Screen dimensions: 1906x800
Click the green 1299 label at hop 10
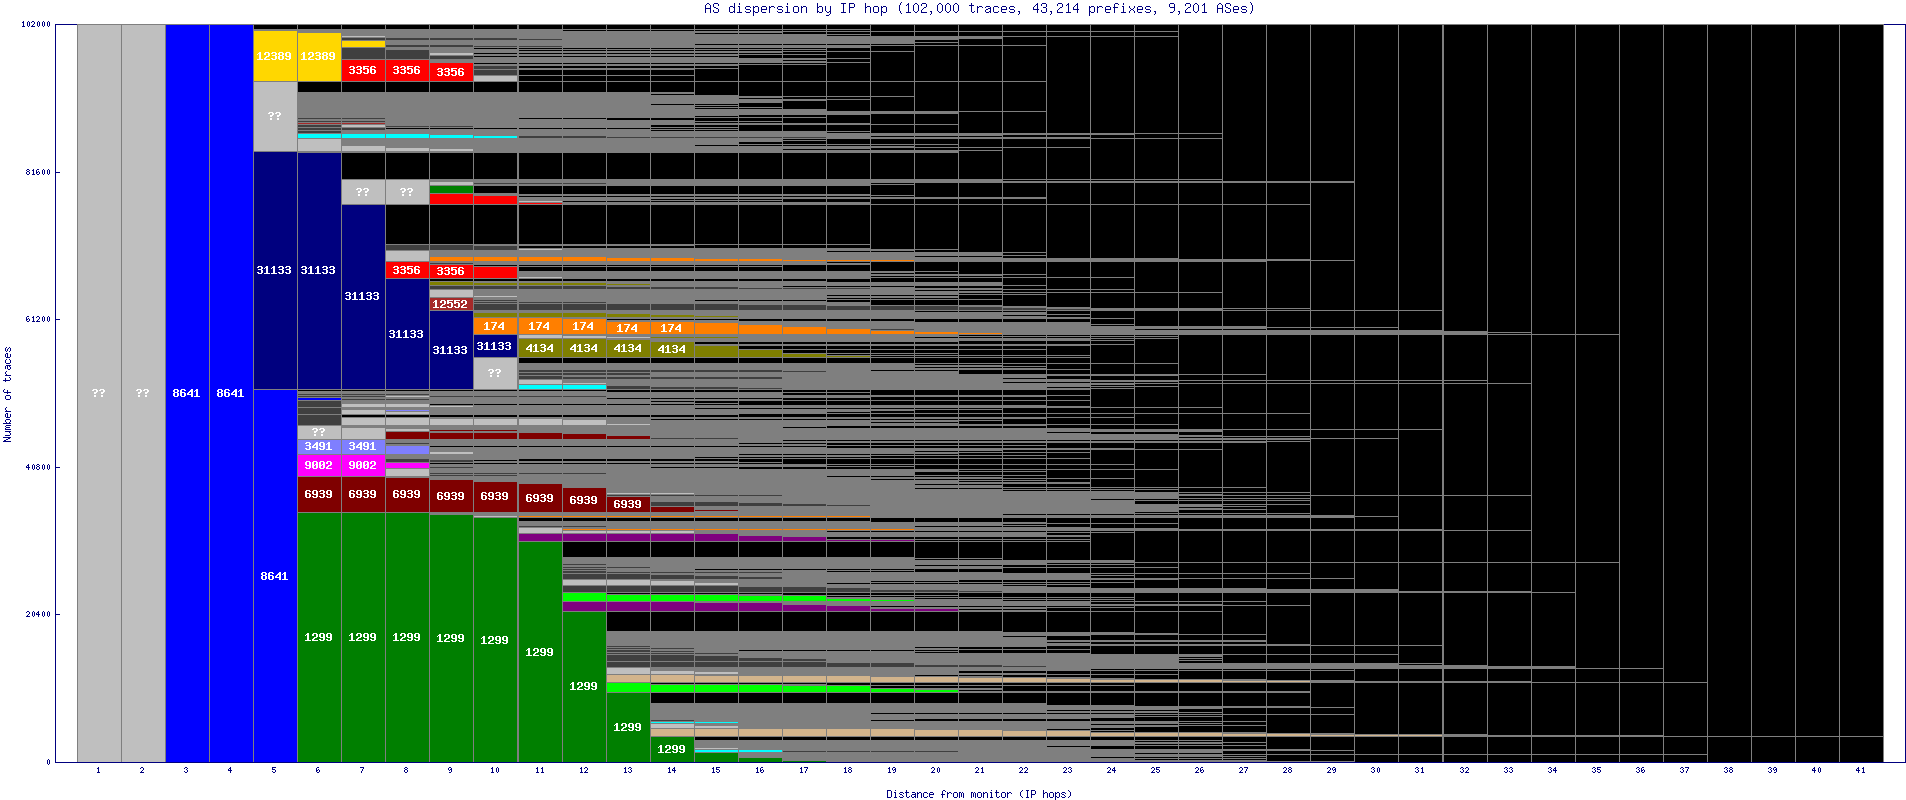(x=494, y=640)
